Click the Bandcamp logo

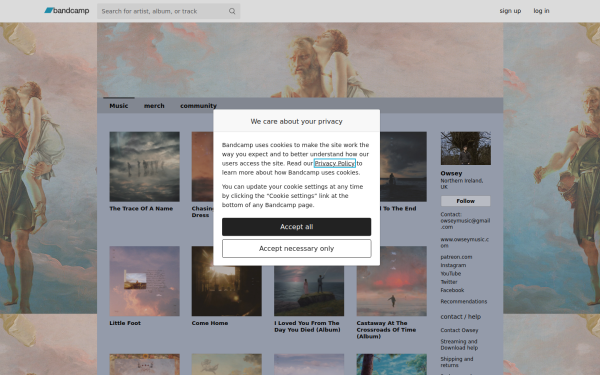(x=67, y=11)
